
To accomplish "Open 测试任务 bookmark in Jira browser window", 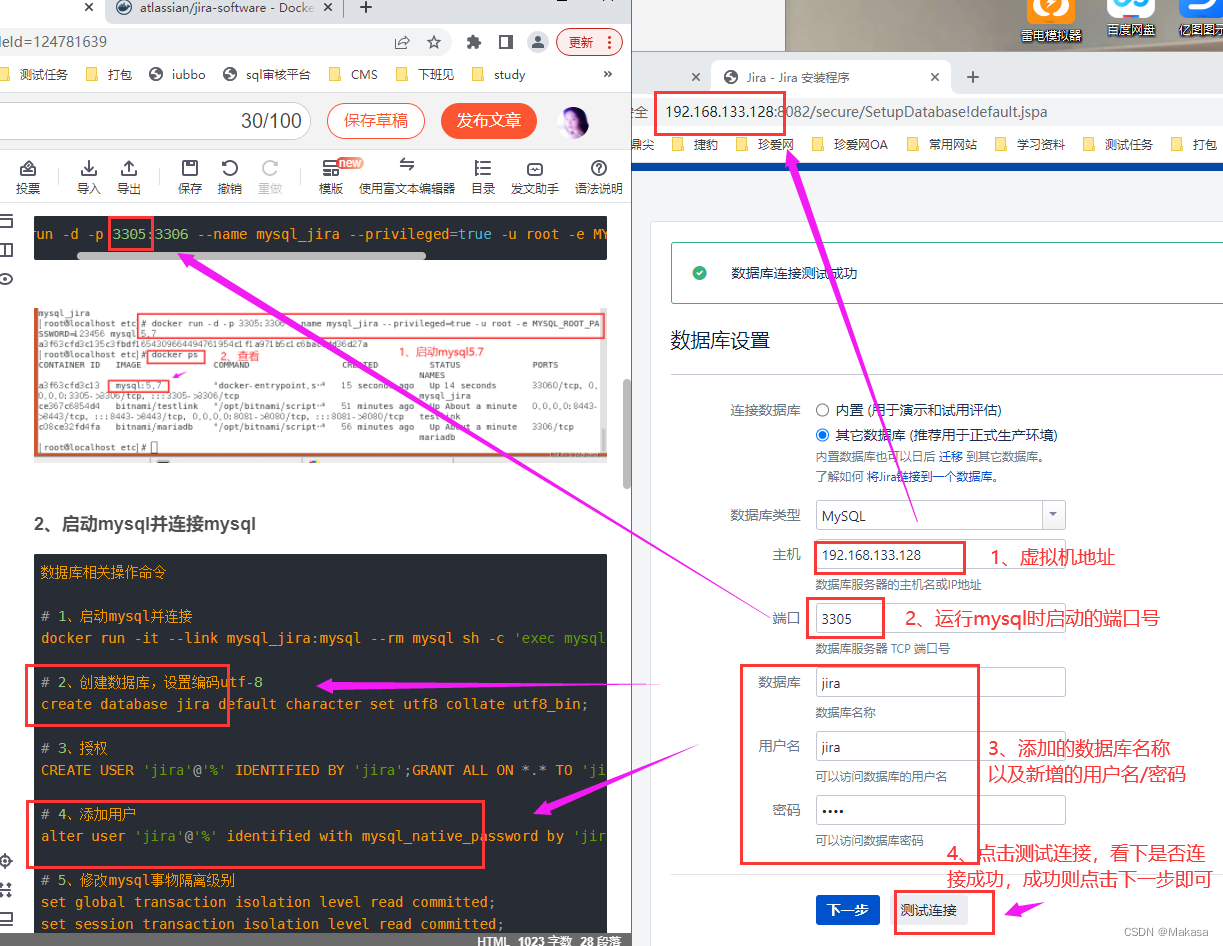I will point(1118,144).
